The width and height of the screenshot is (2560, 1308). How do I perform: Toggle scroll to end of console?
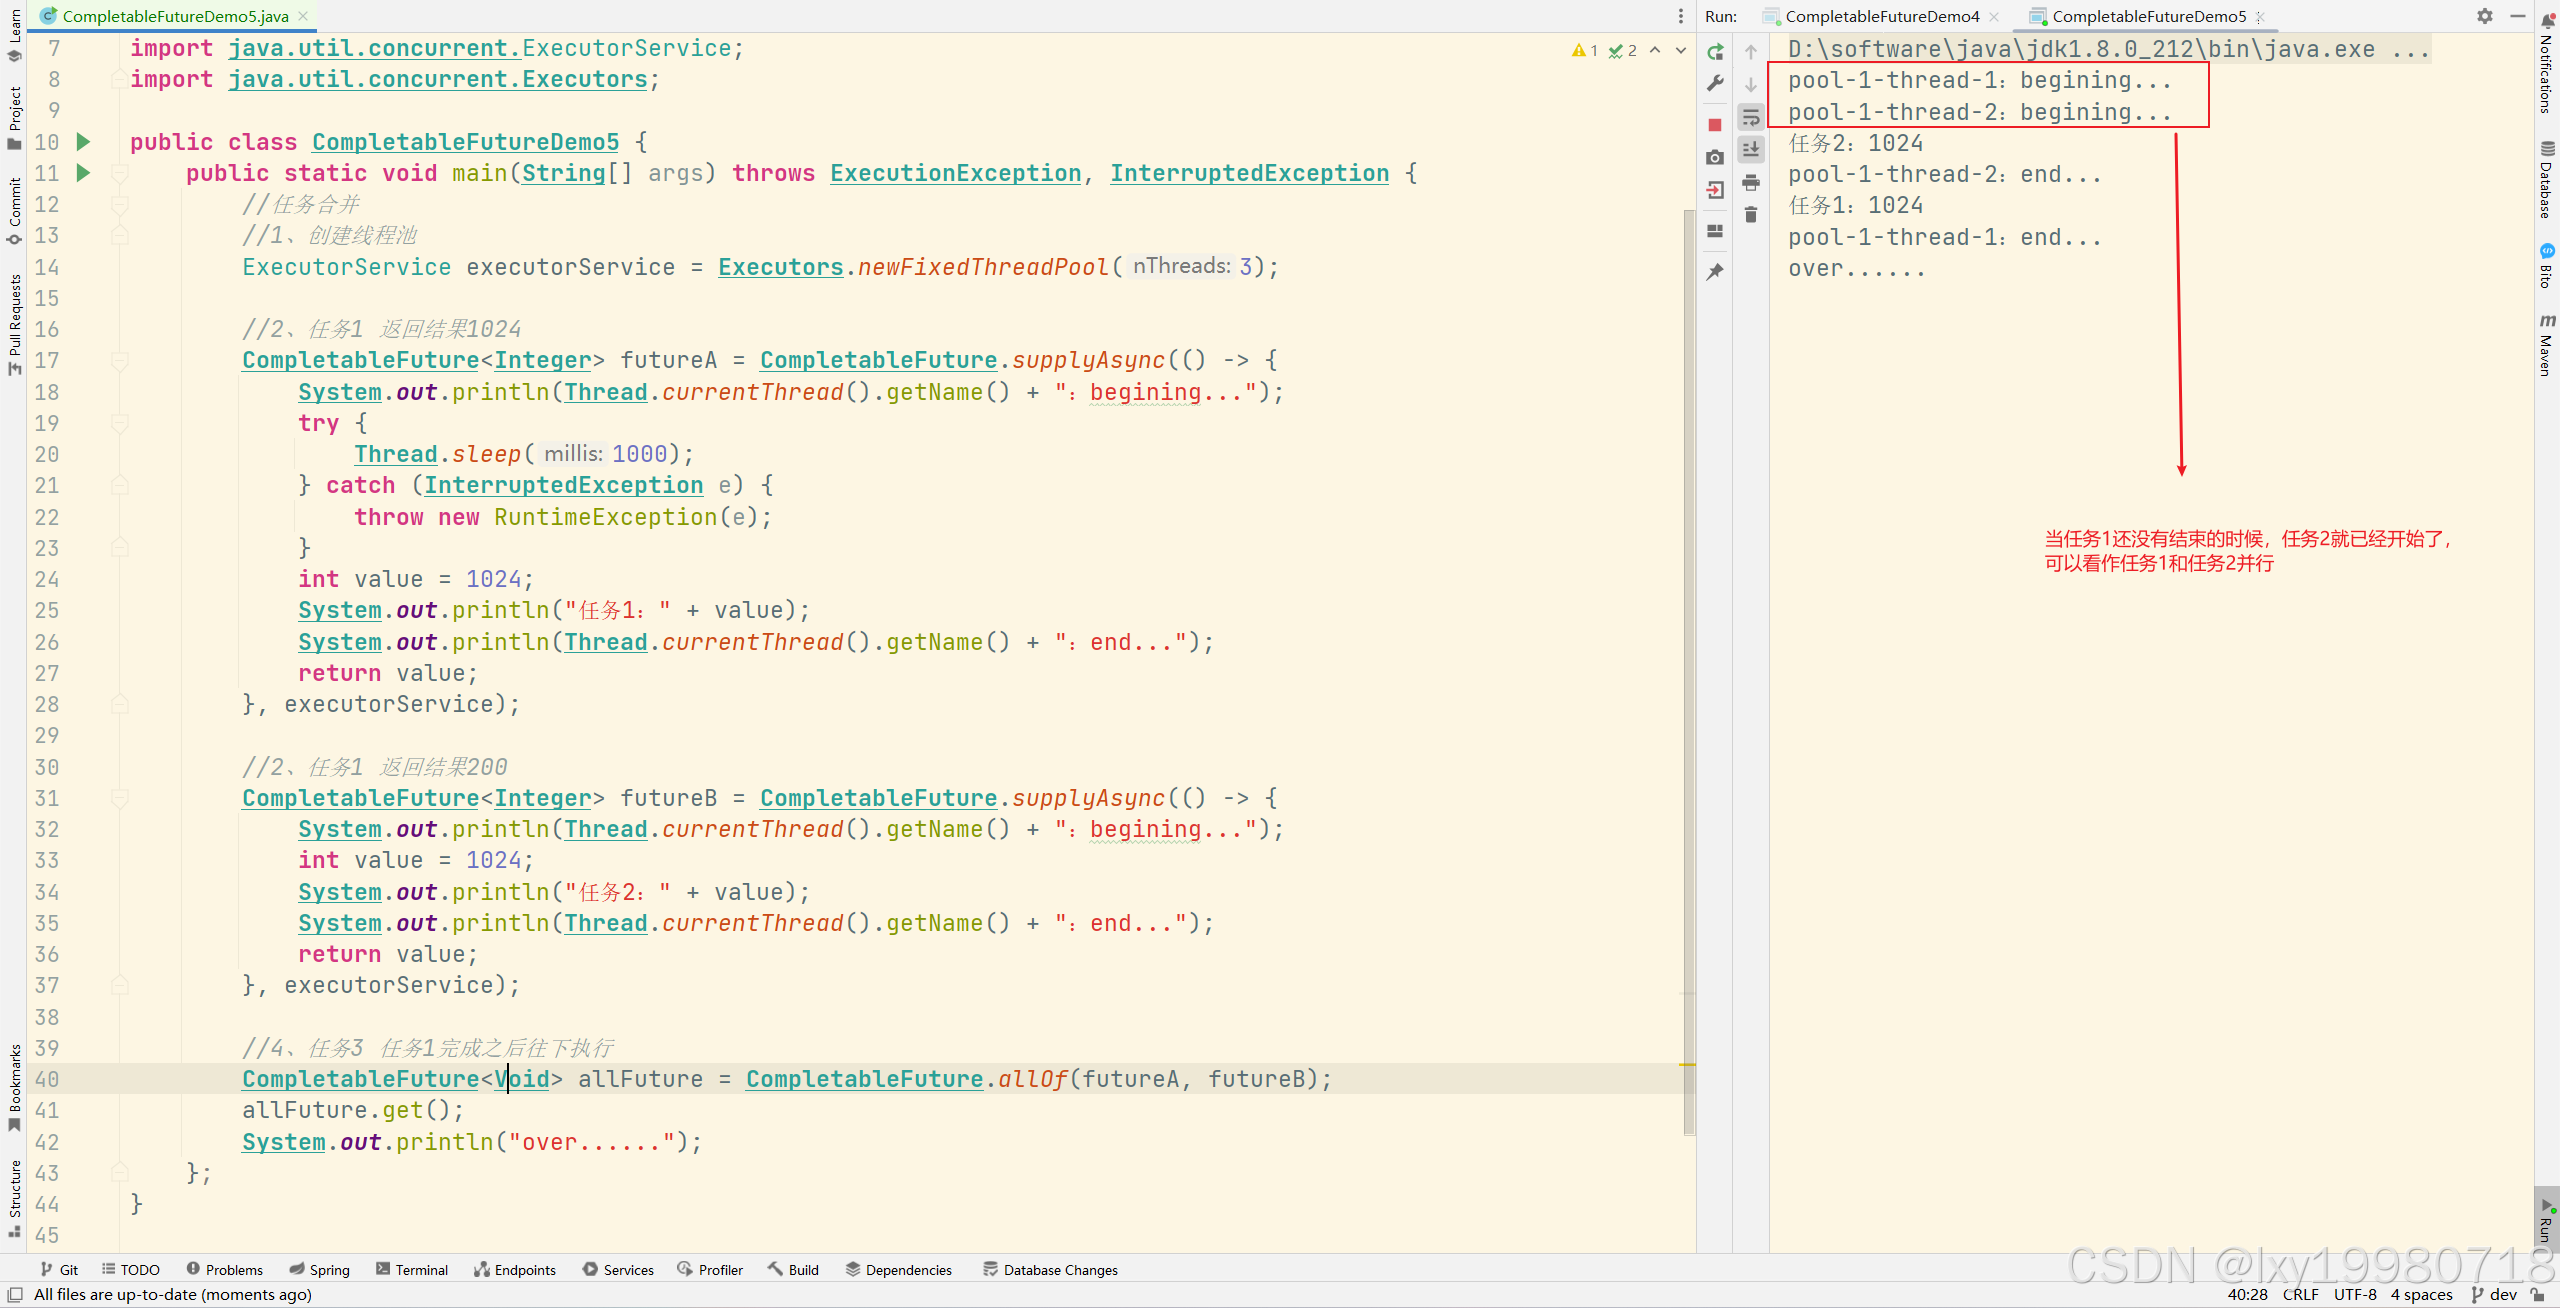(1751, 150)
